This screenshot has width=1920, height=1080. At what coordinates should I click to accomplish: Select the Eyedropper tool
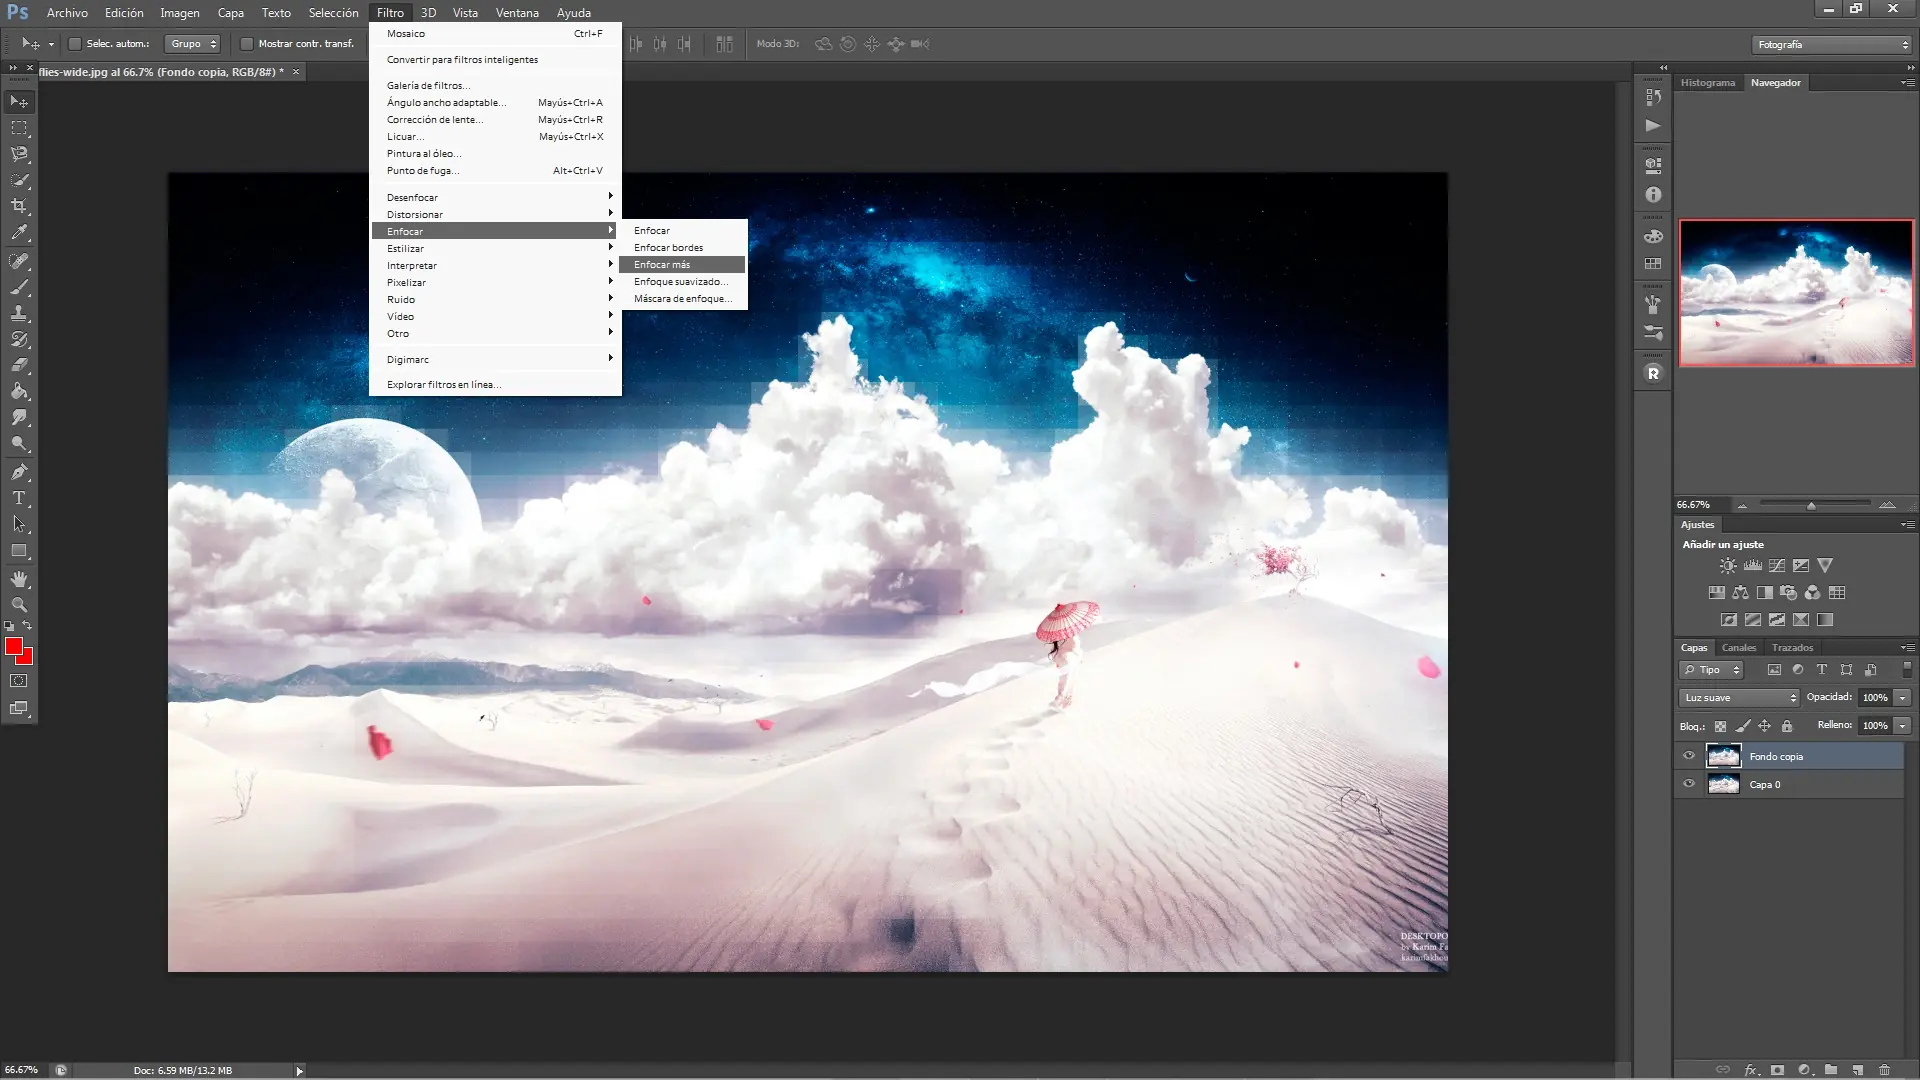click(19, 233)
